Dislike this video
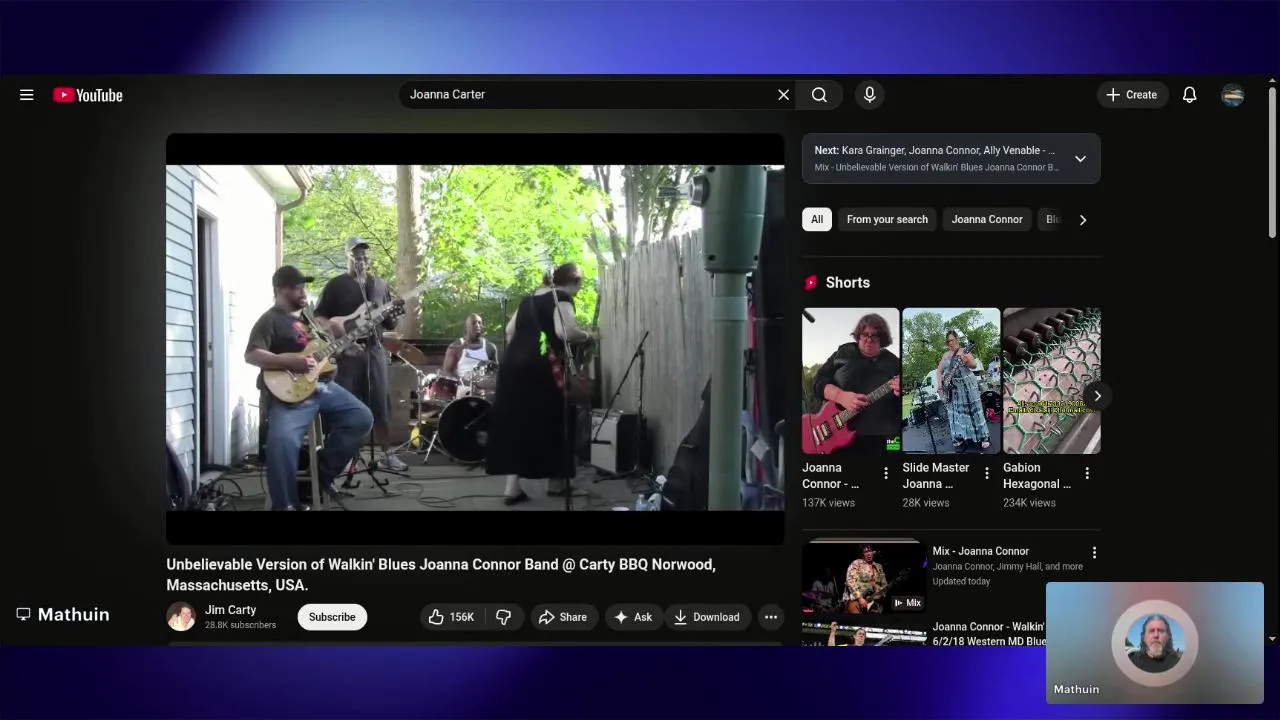 [x=504, y=617]
